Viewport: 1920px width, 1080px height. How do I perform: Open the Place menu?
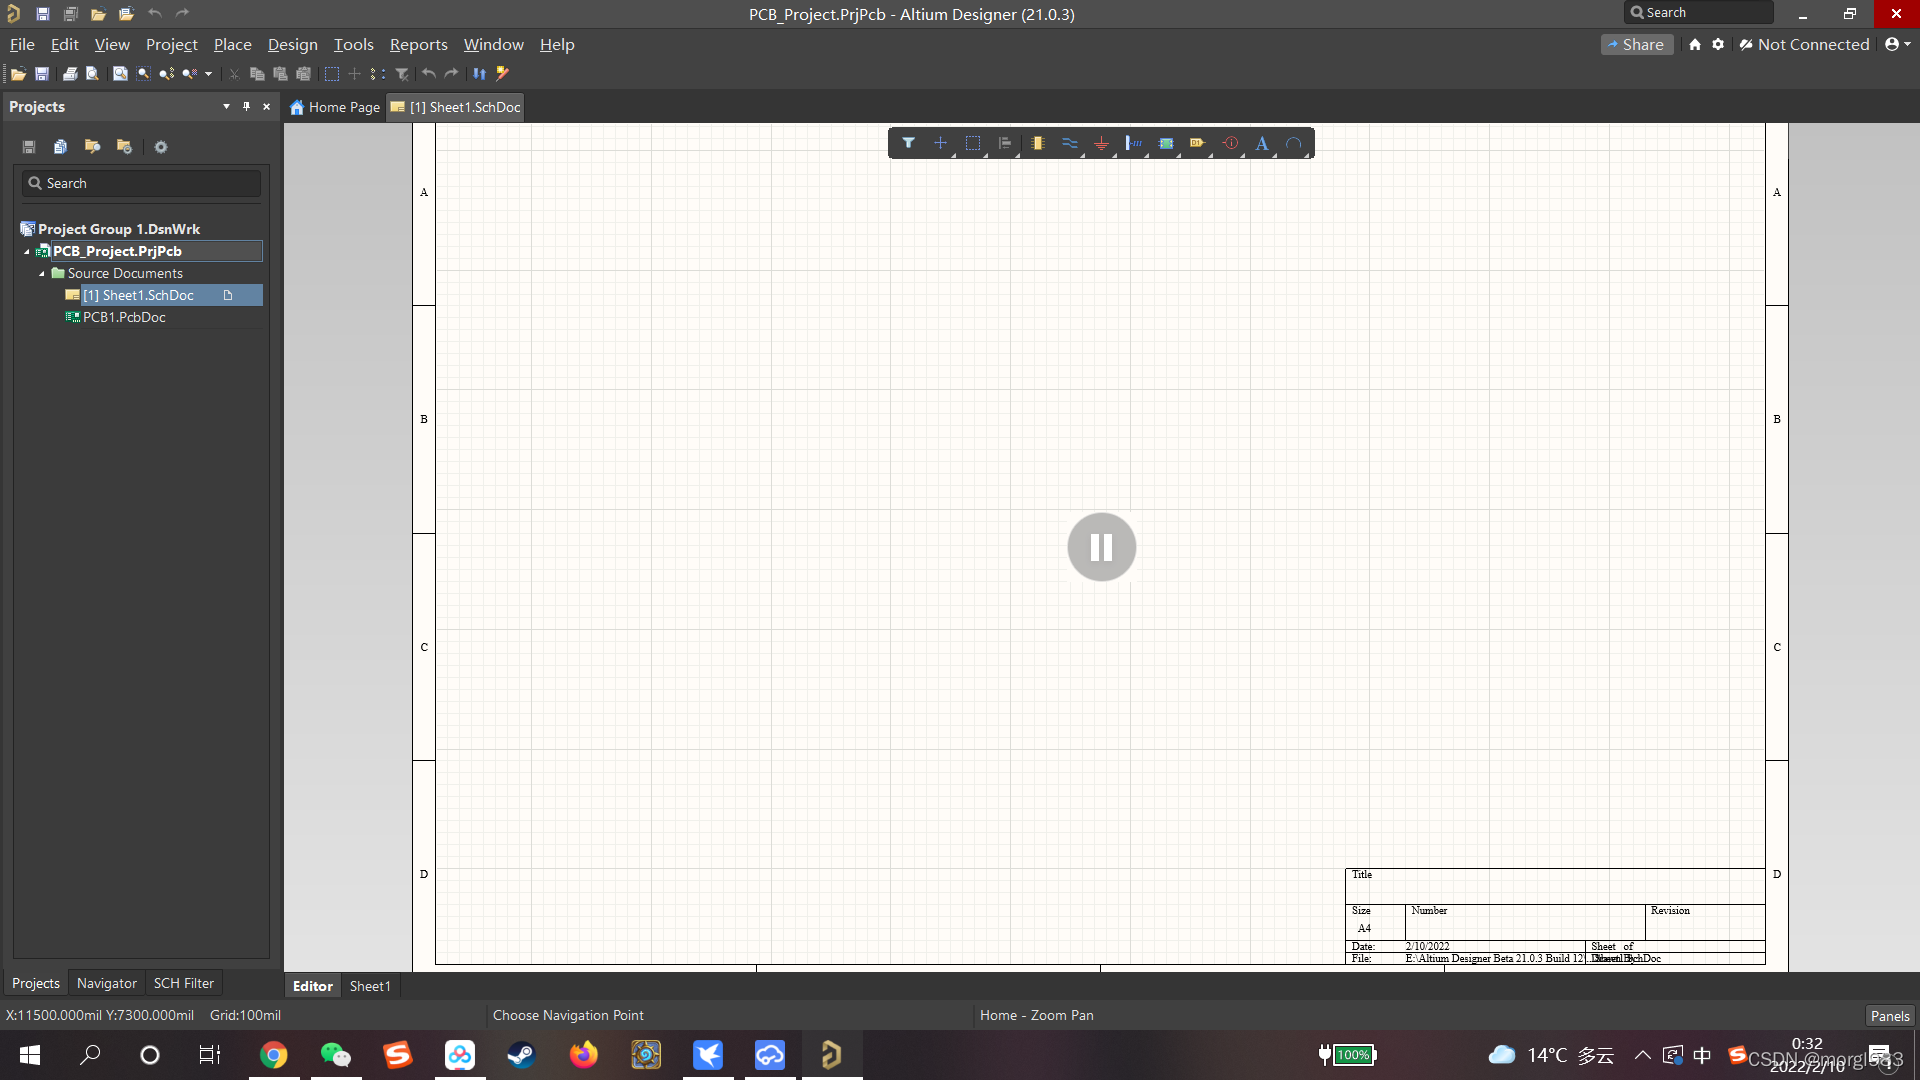point(232,44)
